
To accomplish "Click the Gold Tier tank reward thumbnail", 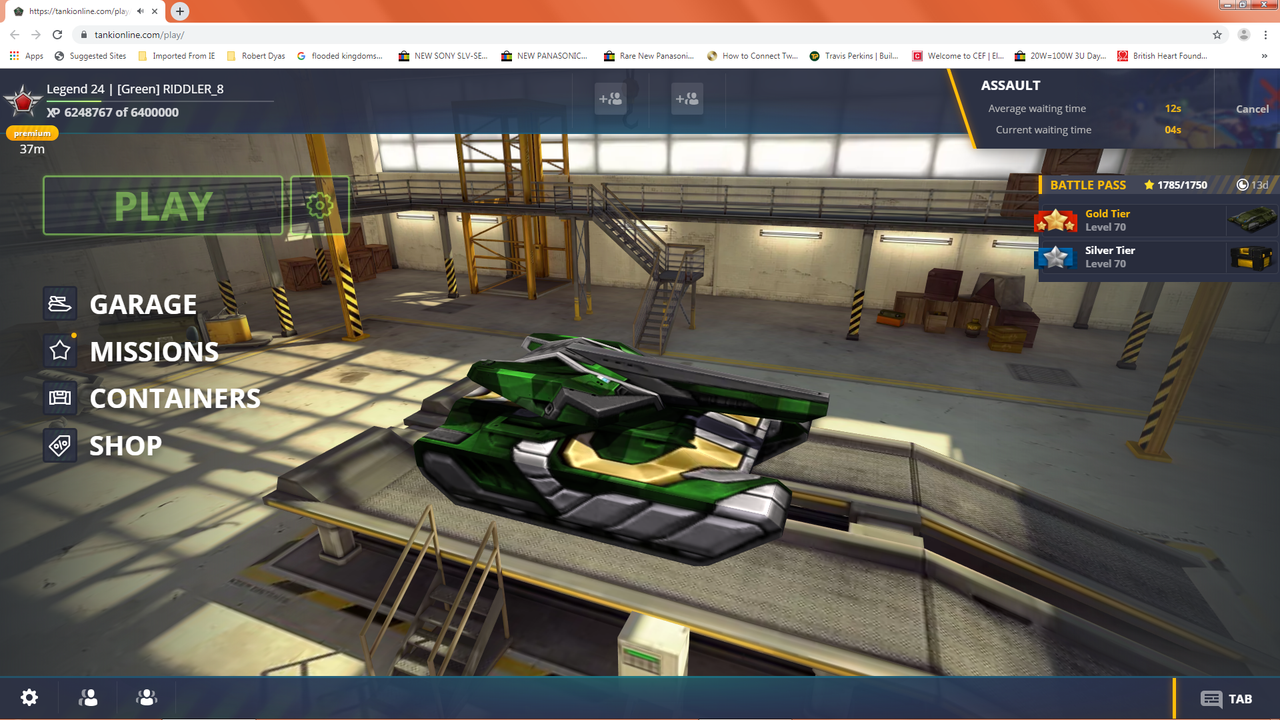I will (x=1253, y=220).
